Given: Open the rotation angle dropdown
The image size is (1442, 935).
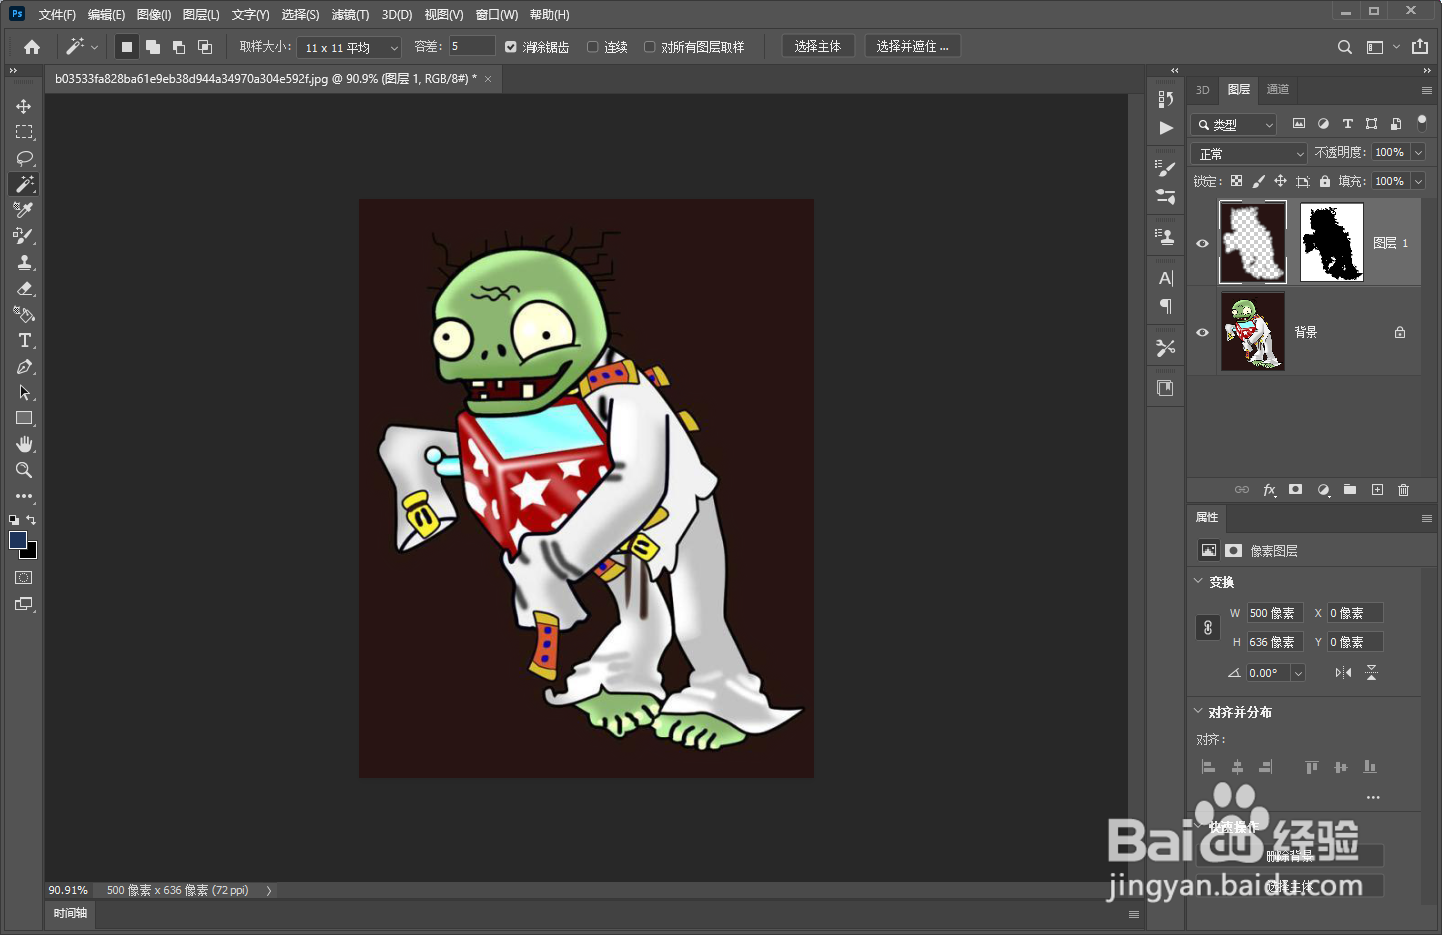Looking at the screenshot, I should pyautogui.click(x=1298, y=673).
